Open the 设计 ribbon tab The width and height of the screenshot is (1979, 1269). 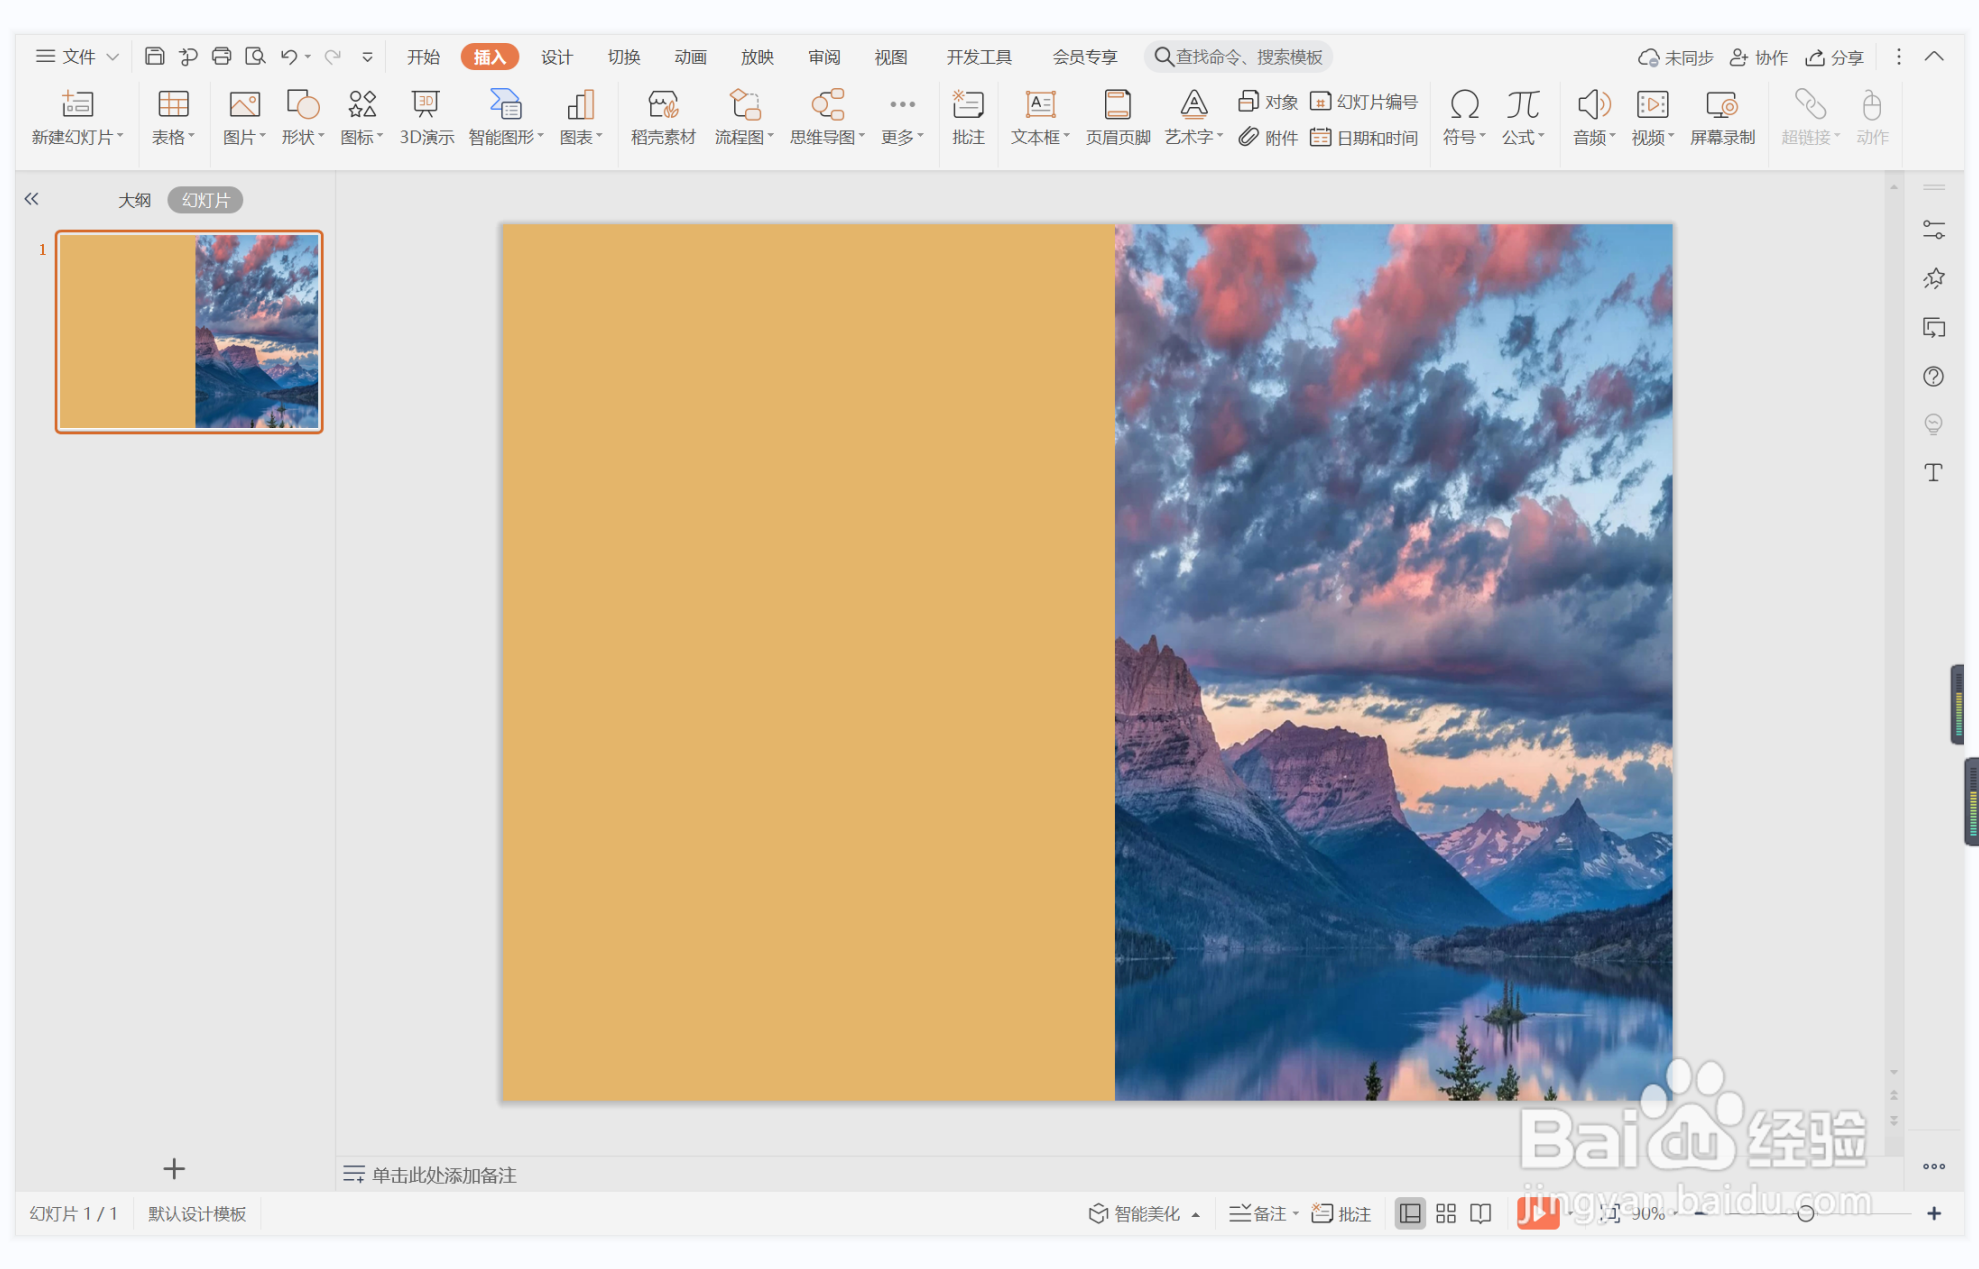point(556,57)
